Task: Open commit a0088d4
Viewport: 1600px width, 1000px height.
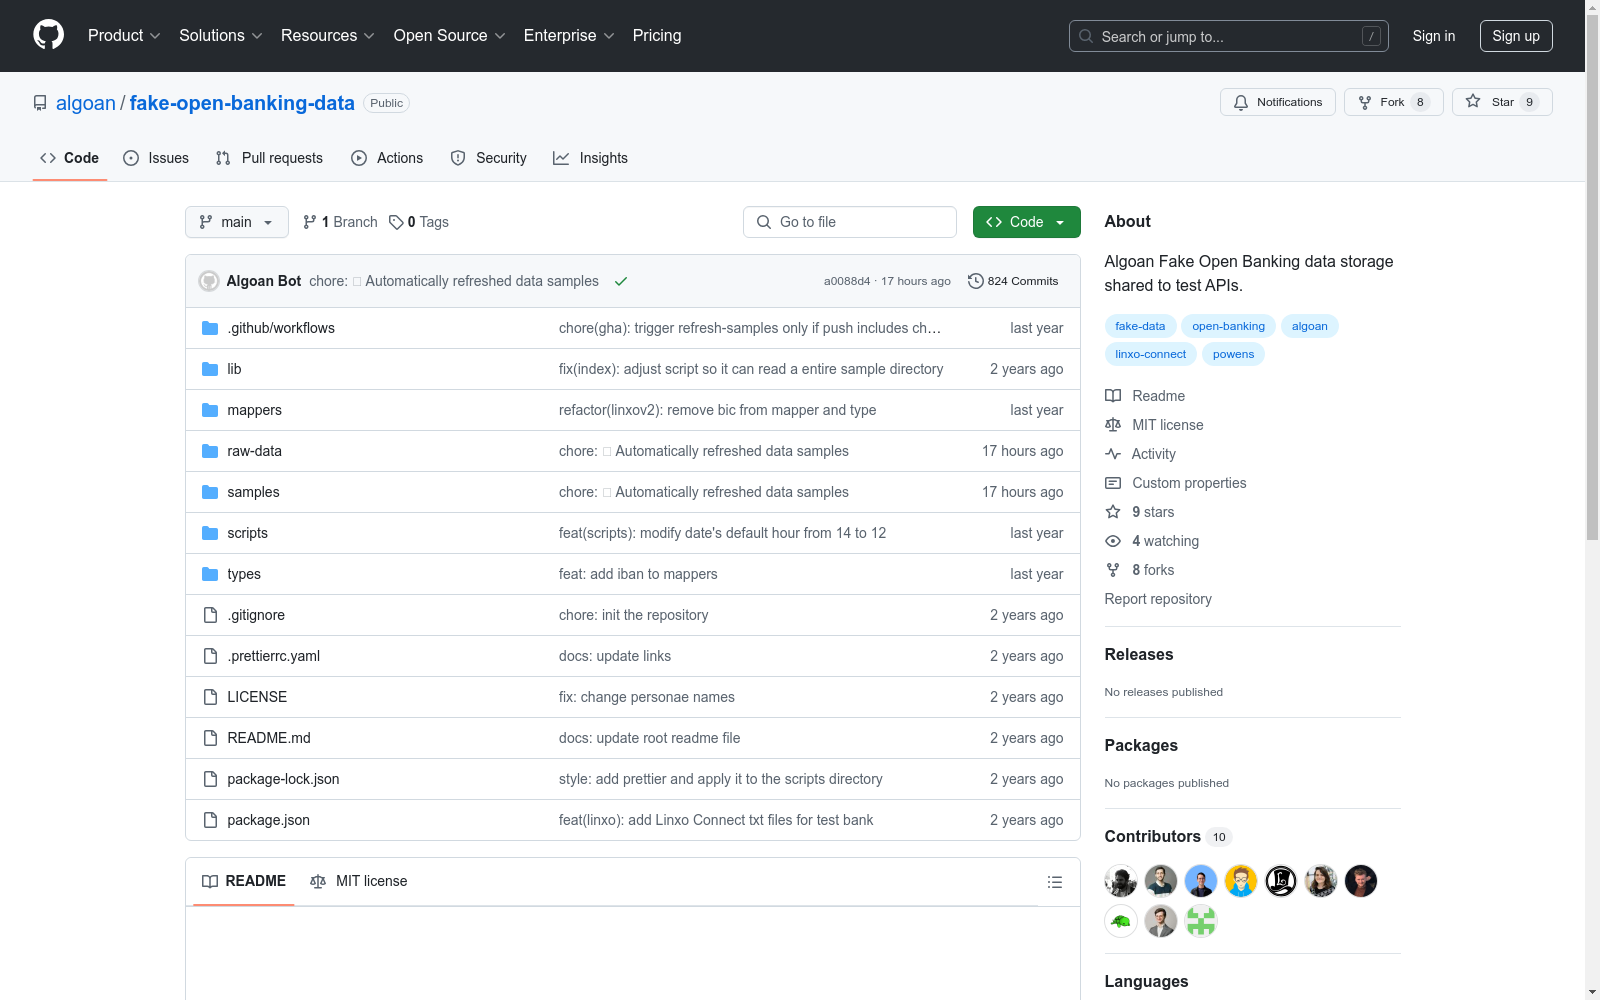Action: coord(847,281)
